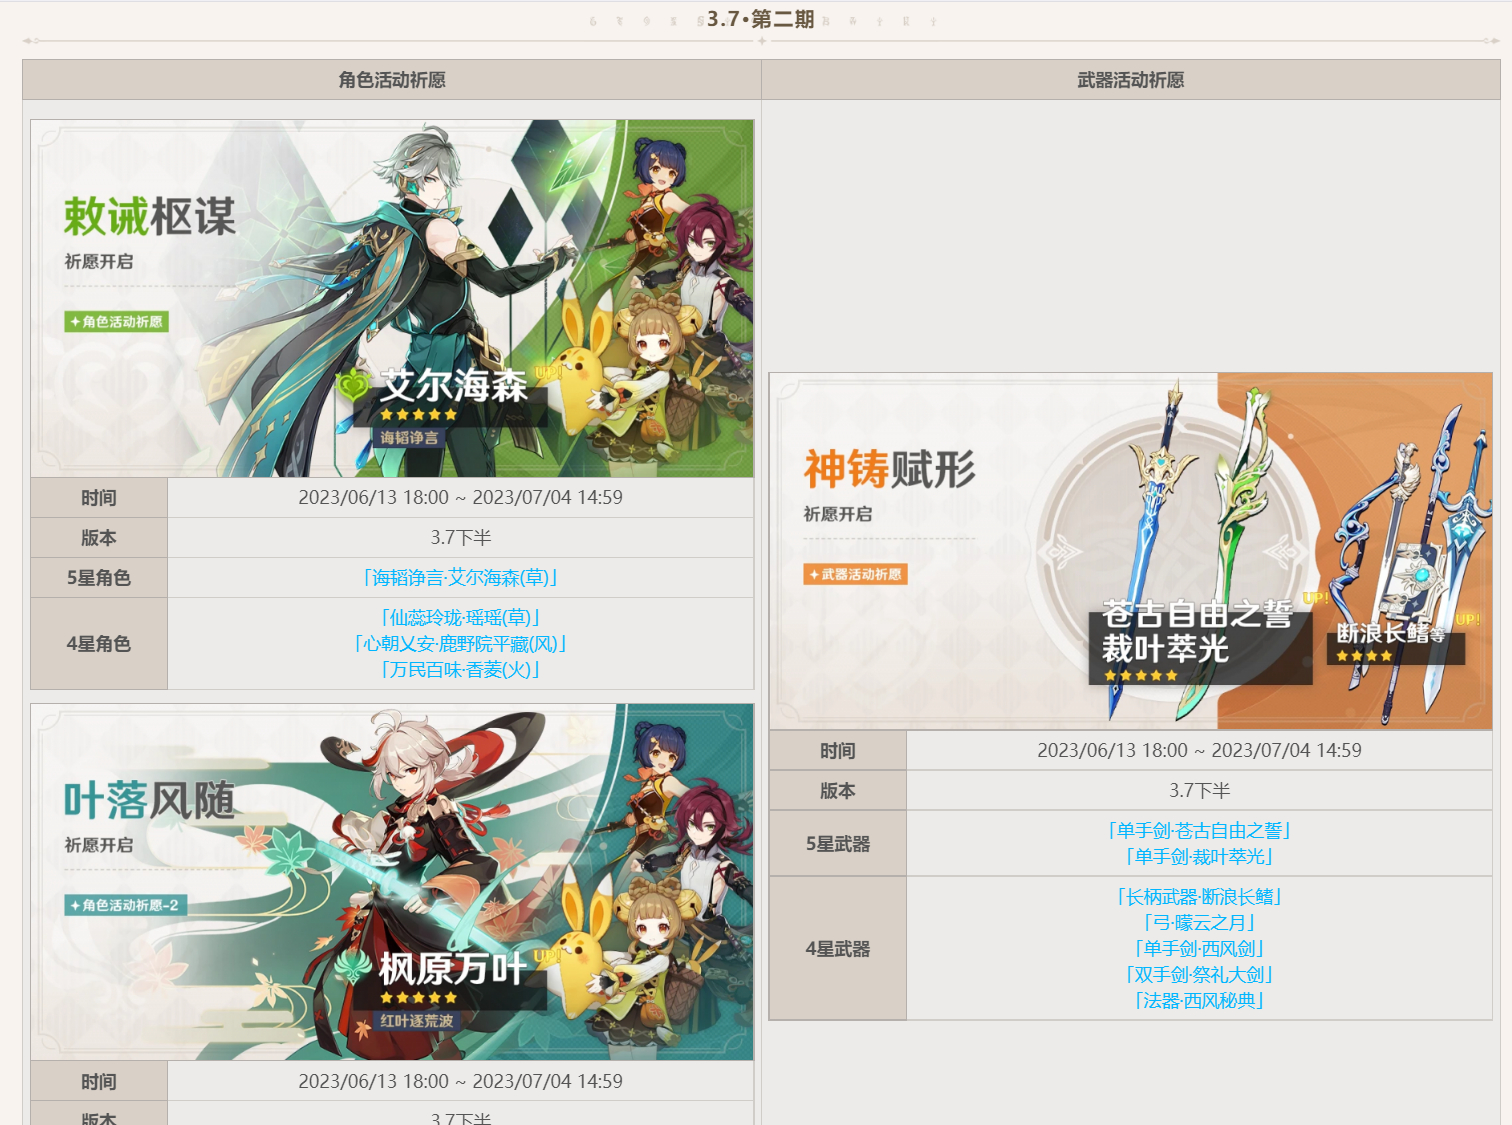The width and height of the screenshot is (1512, 1125).
Task: Click the orange 武器活动祈愿 tag
Action: 856,575
